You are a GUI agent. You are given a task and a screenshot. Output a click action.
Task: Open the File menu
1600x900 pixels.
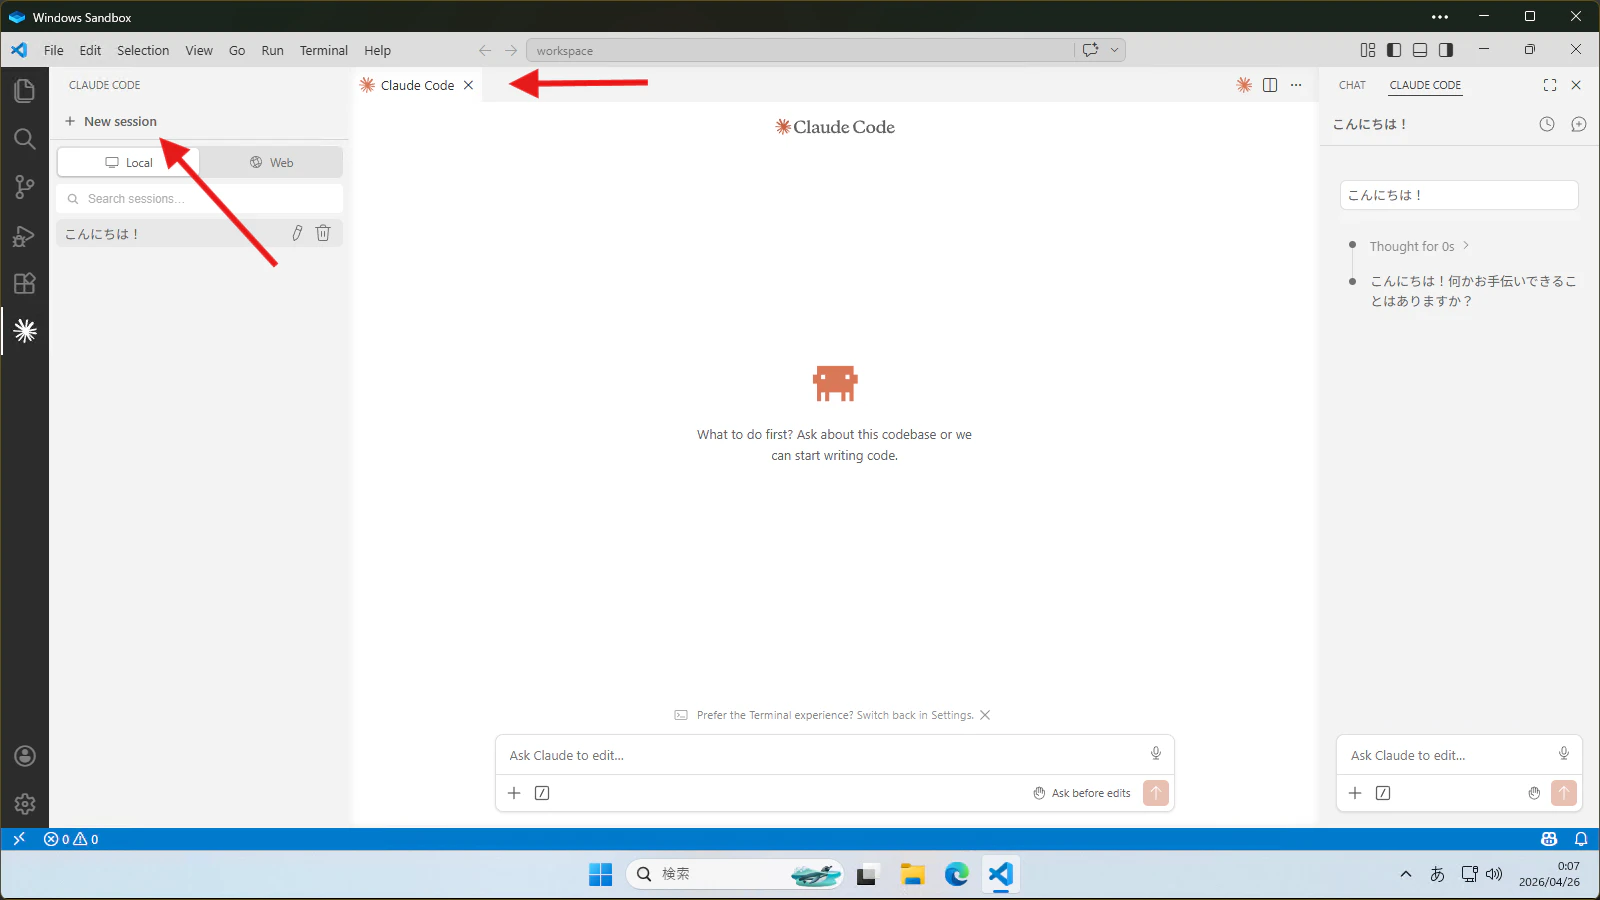click(x=54, y=50)
